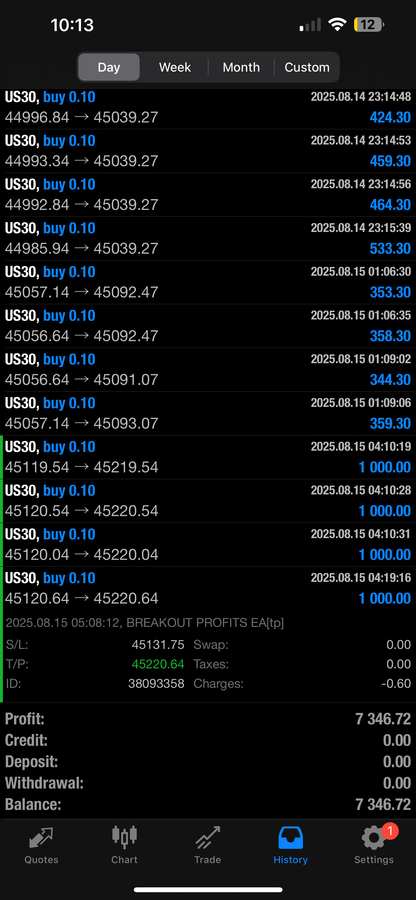This screenshot has height=900, width=416.
Task: Tap the Withdrawal row value
Action: pos(397,783)
